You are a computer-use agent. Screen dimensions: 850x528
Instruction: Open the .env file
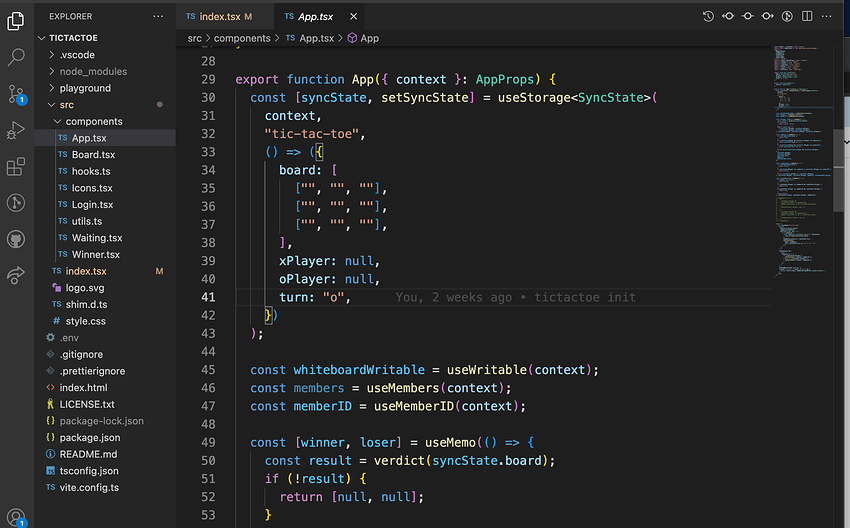click(105, 338)
